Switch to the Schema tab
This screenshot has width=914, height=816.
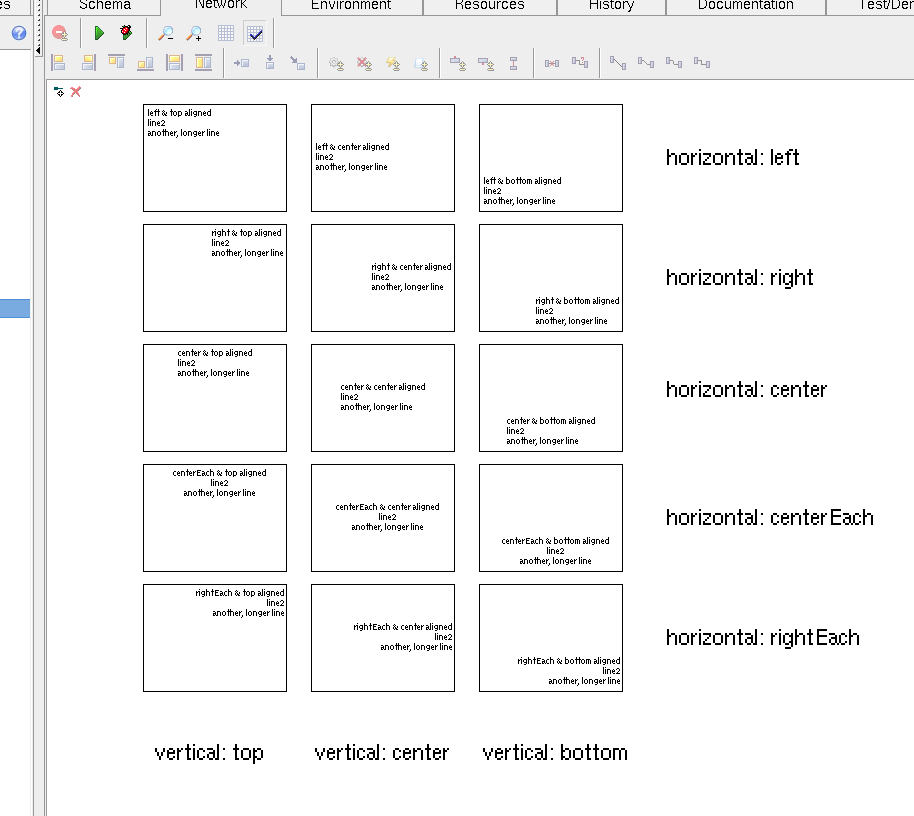click(105, 6)
